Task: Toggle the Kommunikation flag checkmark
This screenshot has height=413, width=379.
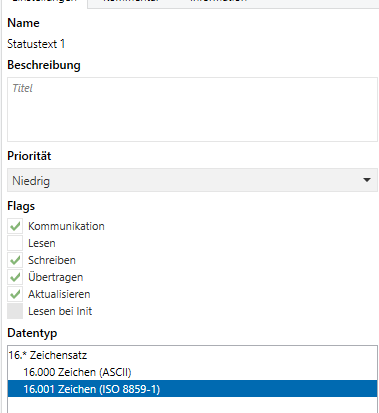Action: pos(15,226)
